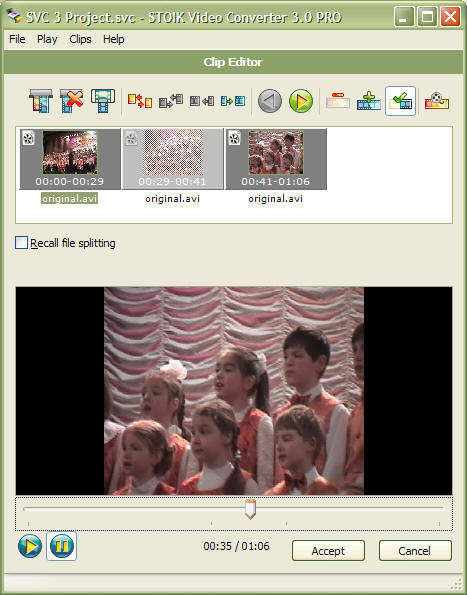Click the first filmstrip clip tool icon
The width and height of the screenshot is (467, 595).
pos(41,101)
